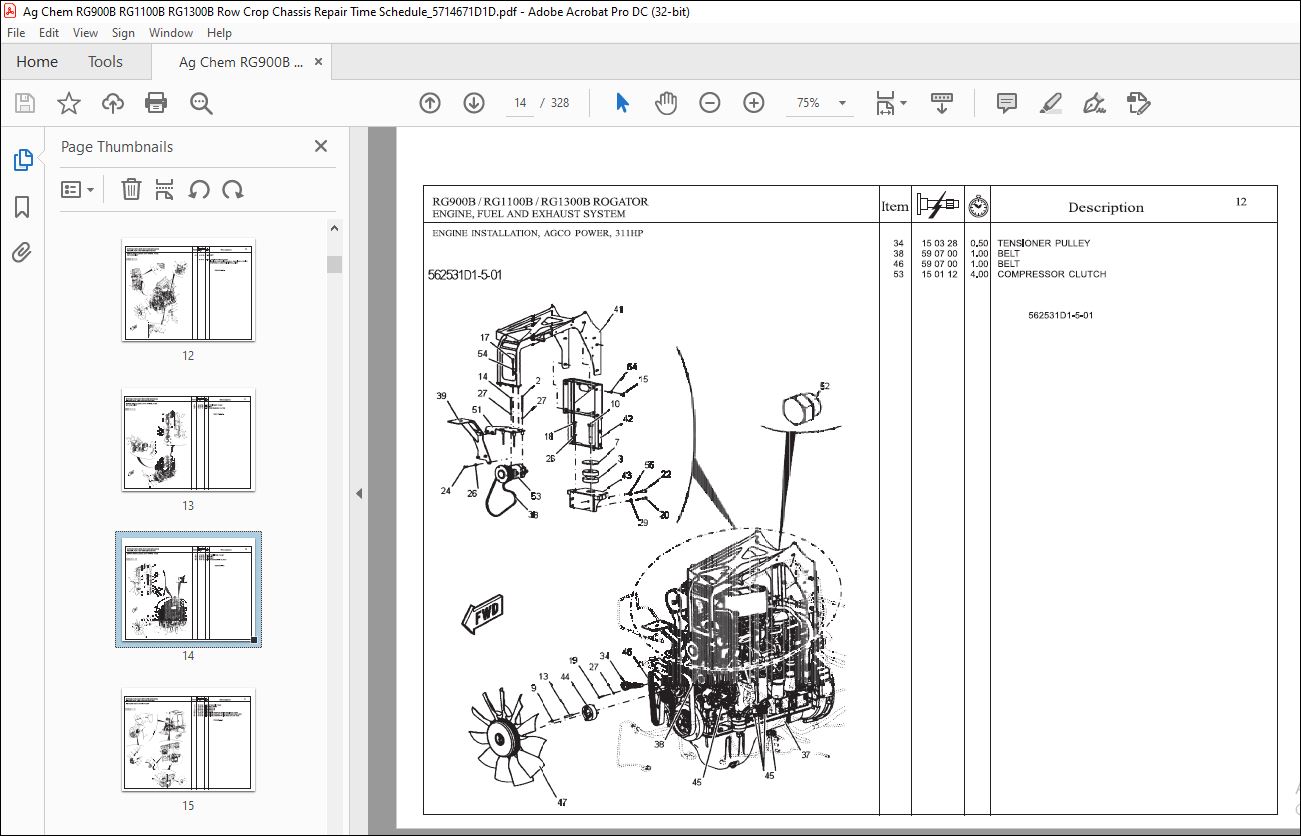Viewport: 1301px width, 836px height.
Task: Open Bookmarks sidebar panel
Action: click(x=22, y=207)
